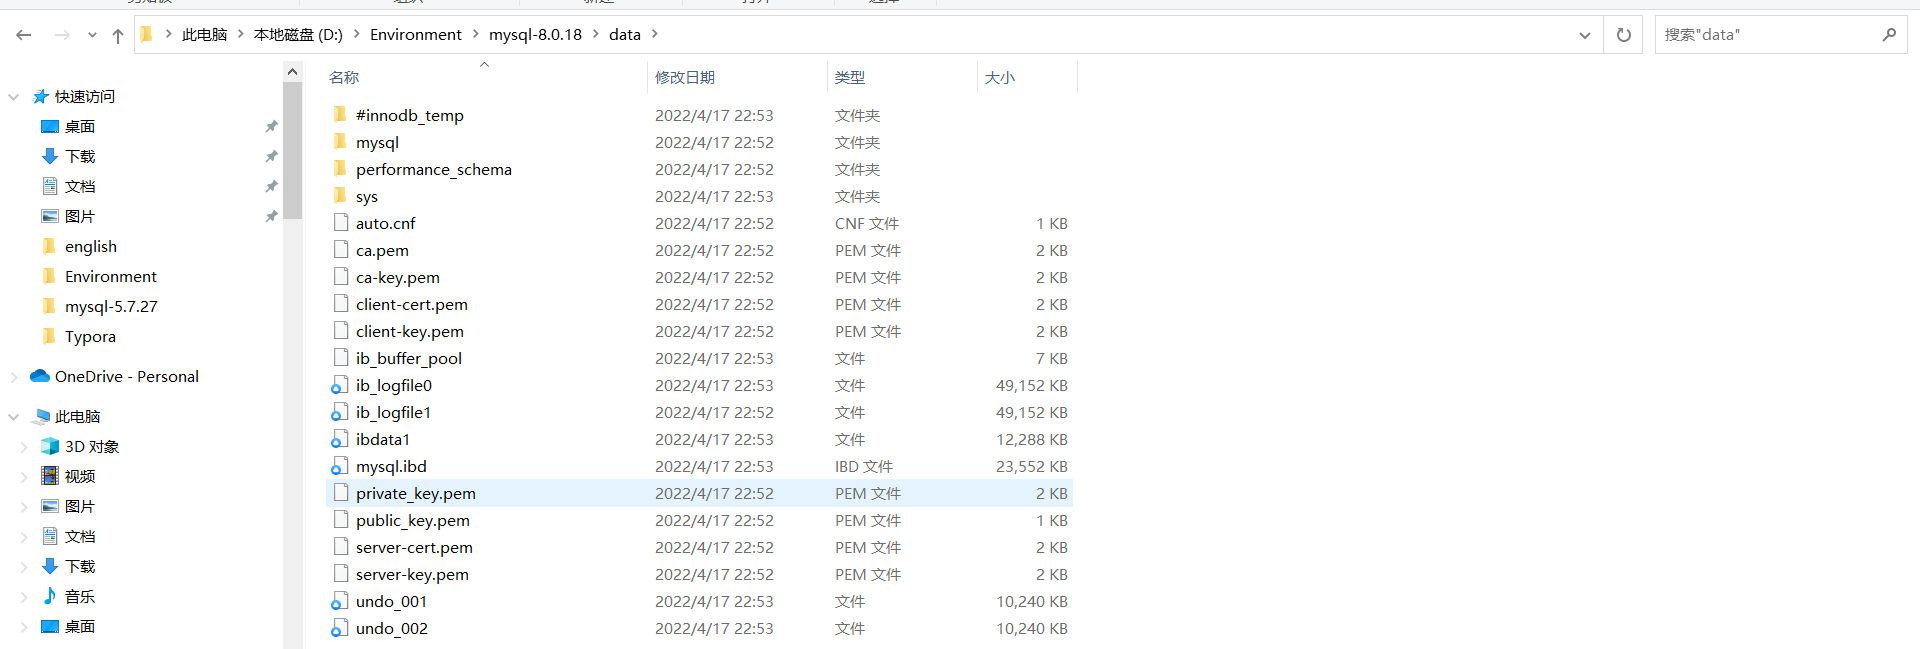The width and height of the screenshot is (1920, 649).
Task: Select 桌面 under 此电脑 tree
Action: pyautogui.click(x=80, y=627)
